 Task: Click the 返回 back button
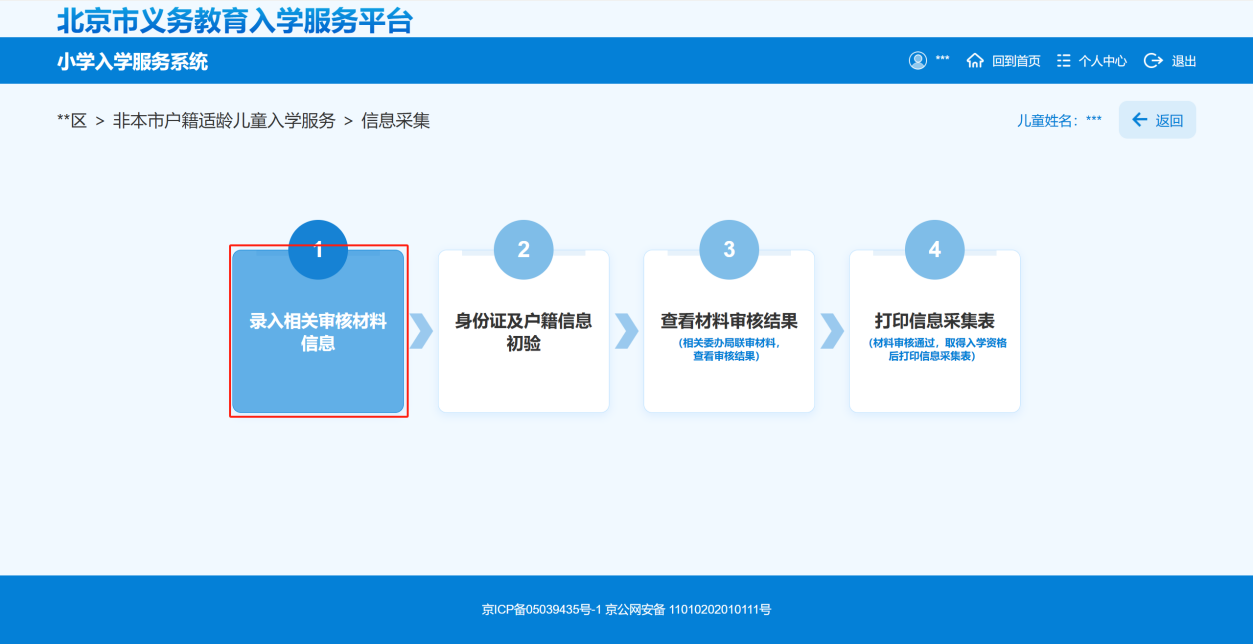(1157, 120)
